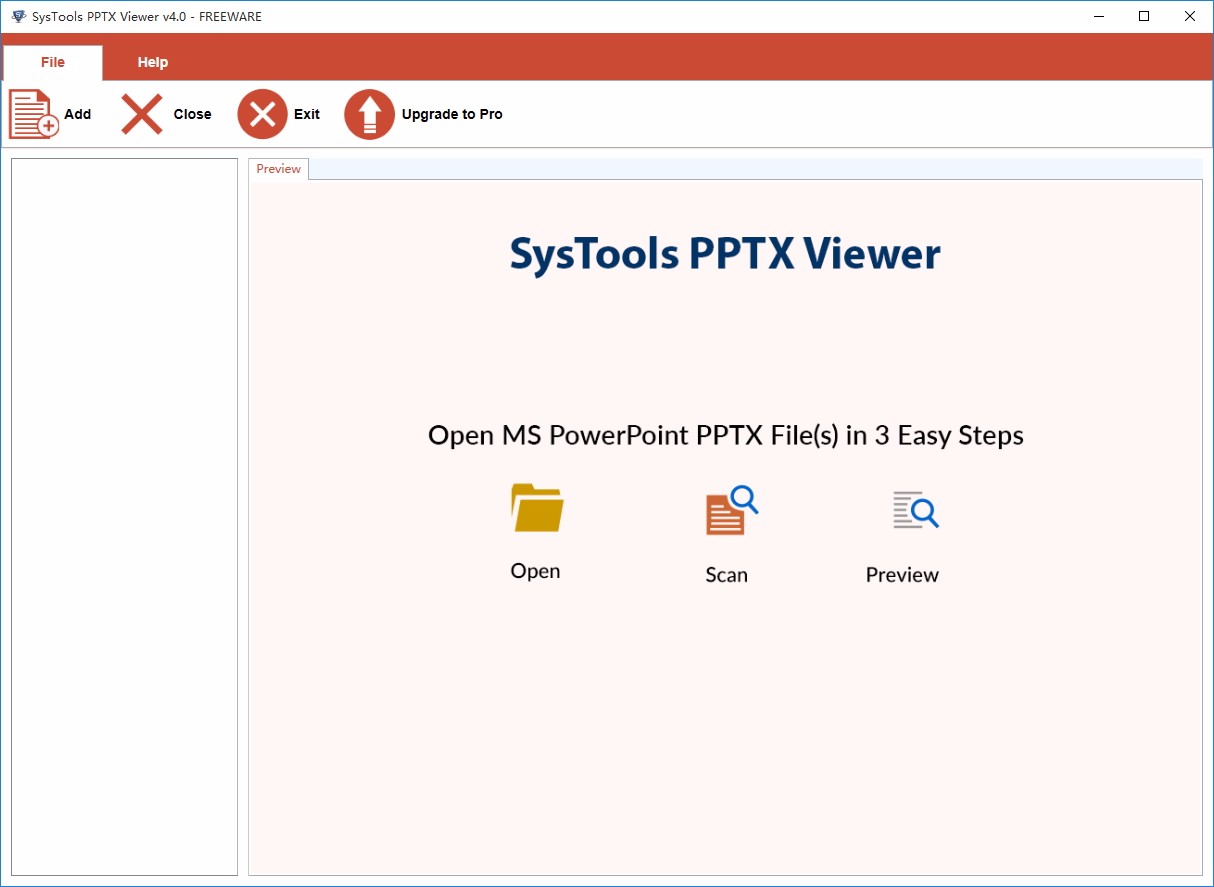Click the SysTools PPTX Viewer heading
The width and height of the screenshot is (1214, 887).
tap(725, 254)
